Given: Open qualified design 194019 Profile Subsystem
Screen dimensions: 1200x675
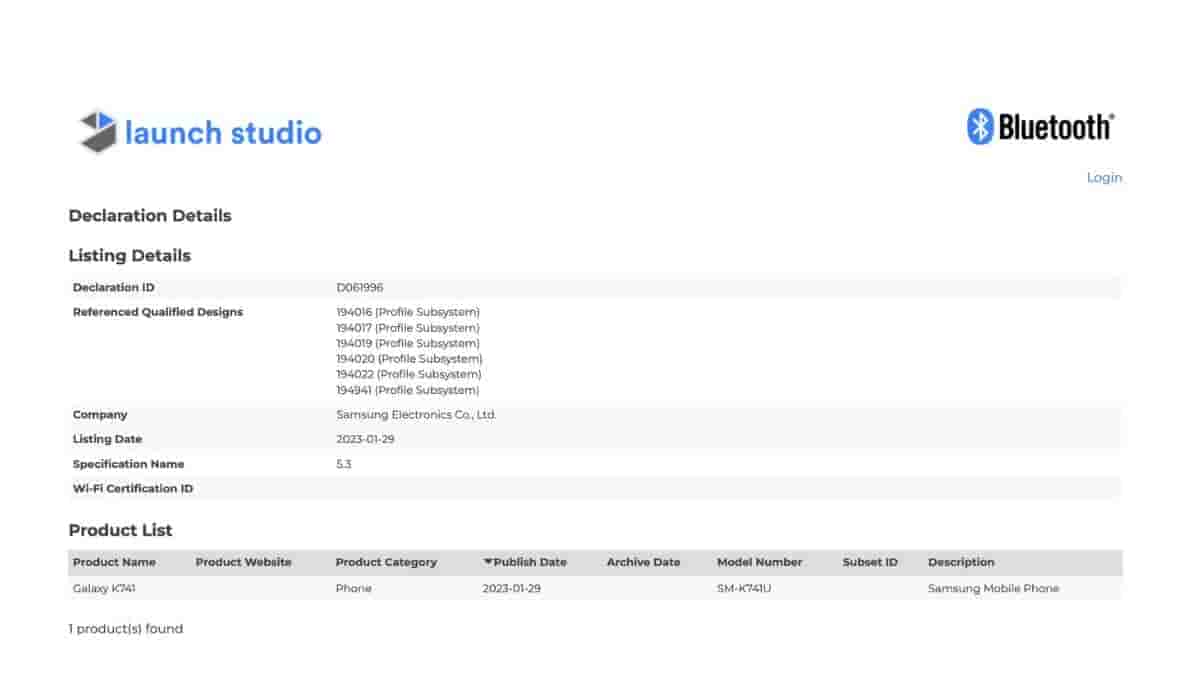Looking at the screenshot, I should click(408, 343).
